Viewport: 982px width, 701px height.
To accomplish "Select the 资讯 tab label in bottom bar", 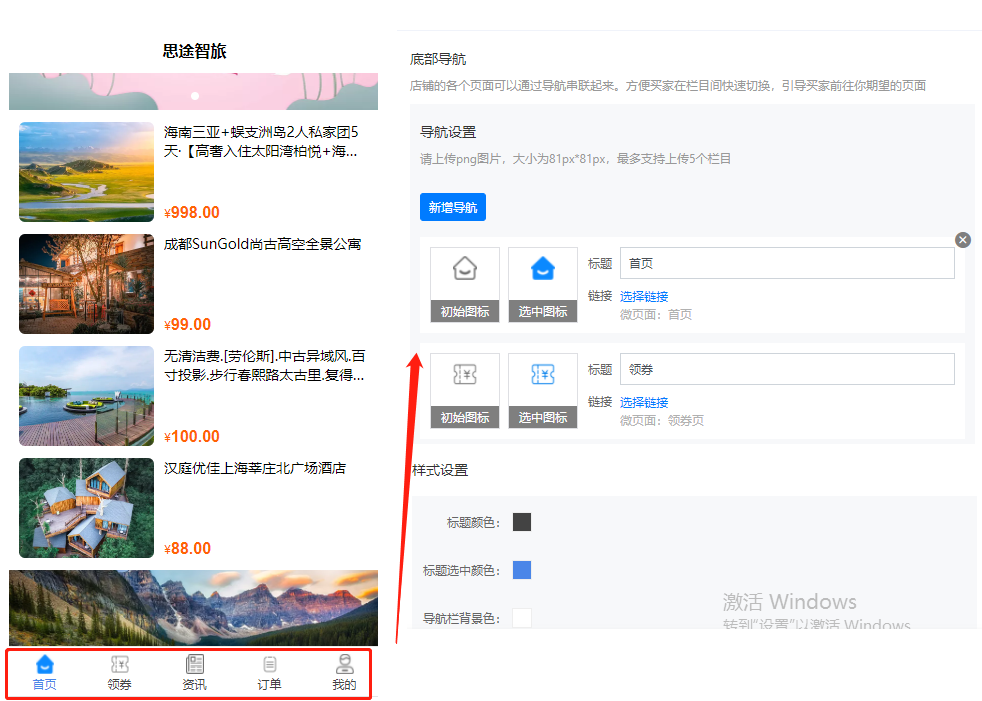I will click(x=195, y=685).
